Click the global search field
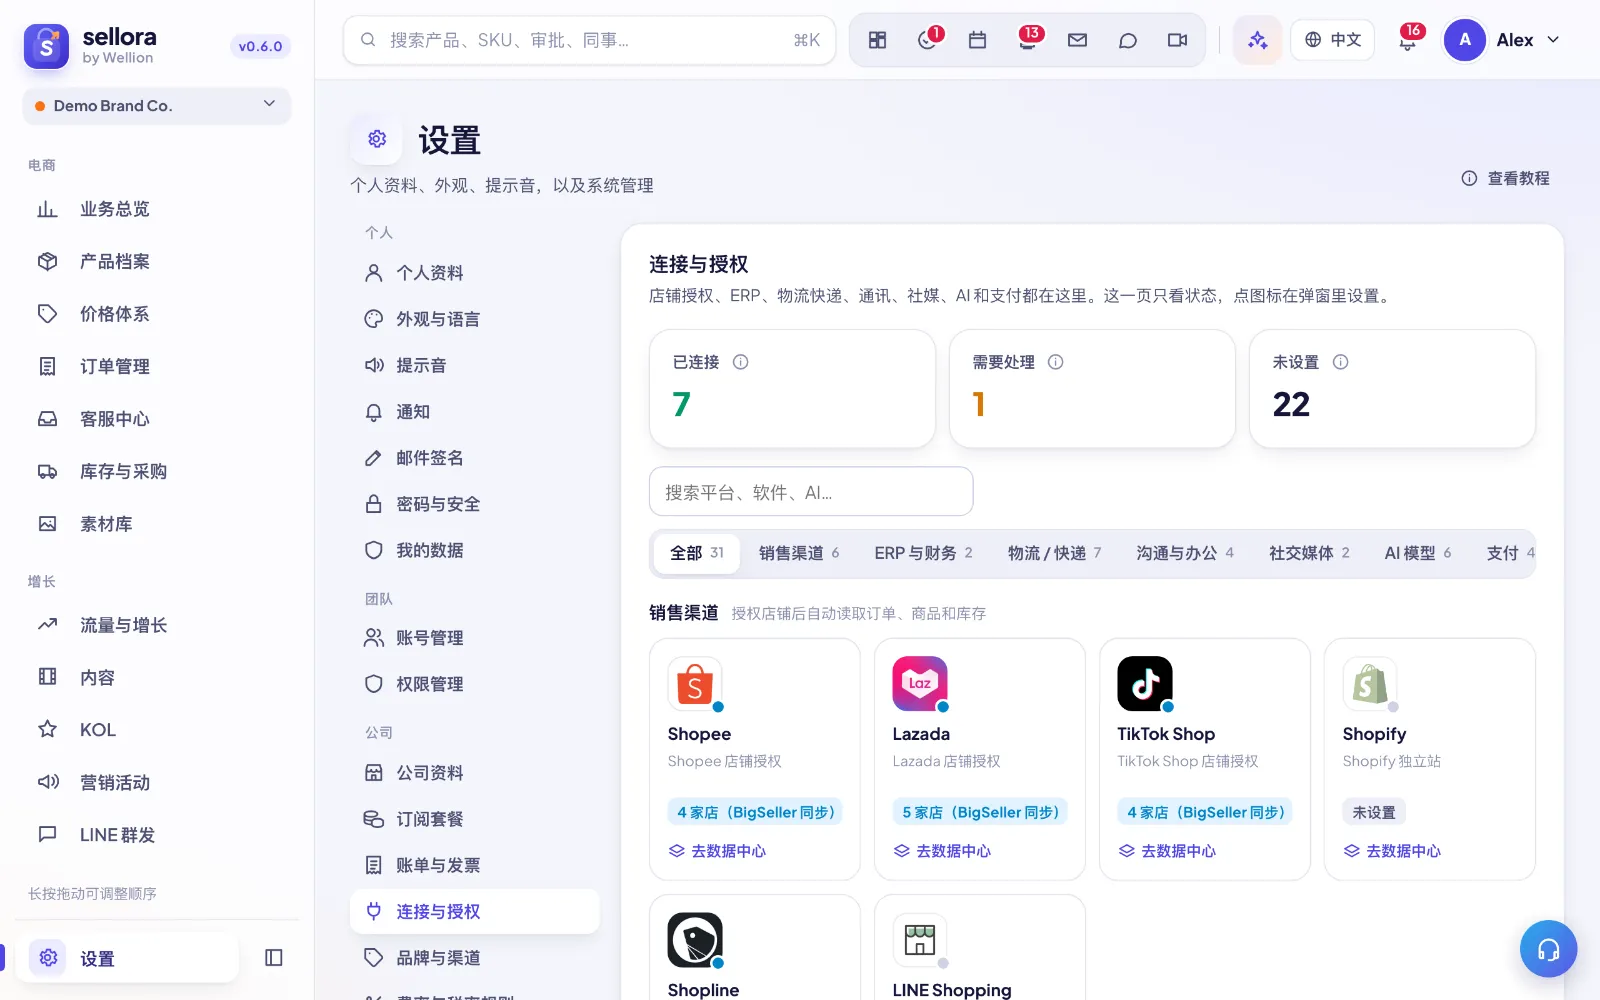This screenshot has width=1600, height=1000. click(589, 40)
